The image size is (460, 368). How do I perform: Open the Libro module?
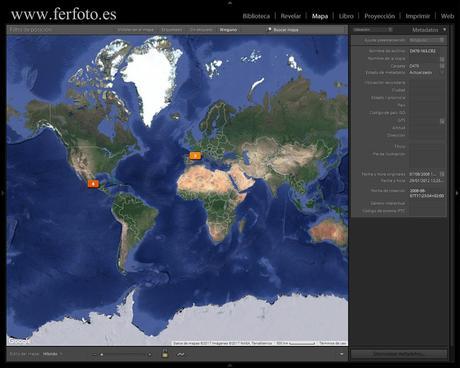(346, 16)
